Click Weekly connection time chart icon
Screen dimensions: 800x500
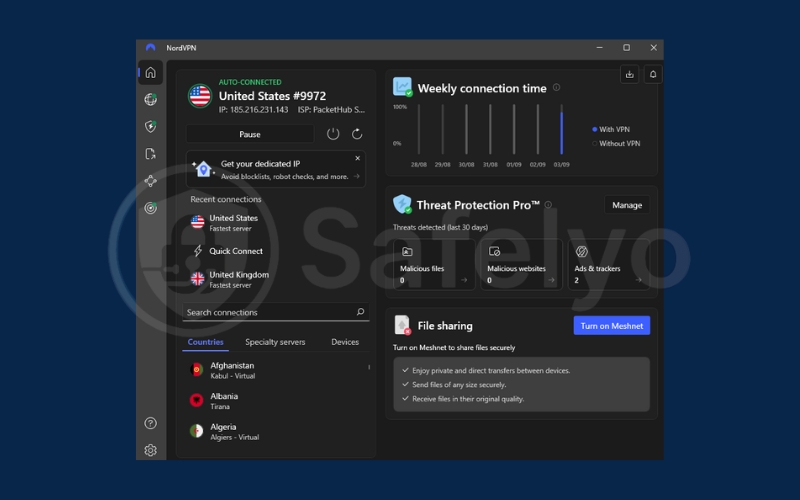click(x=402, y=87)
